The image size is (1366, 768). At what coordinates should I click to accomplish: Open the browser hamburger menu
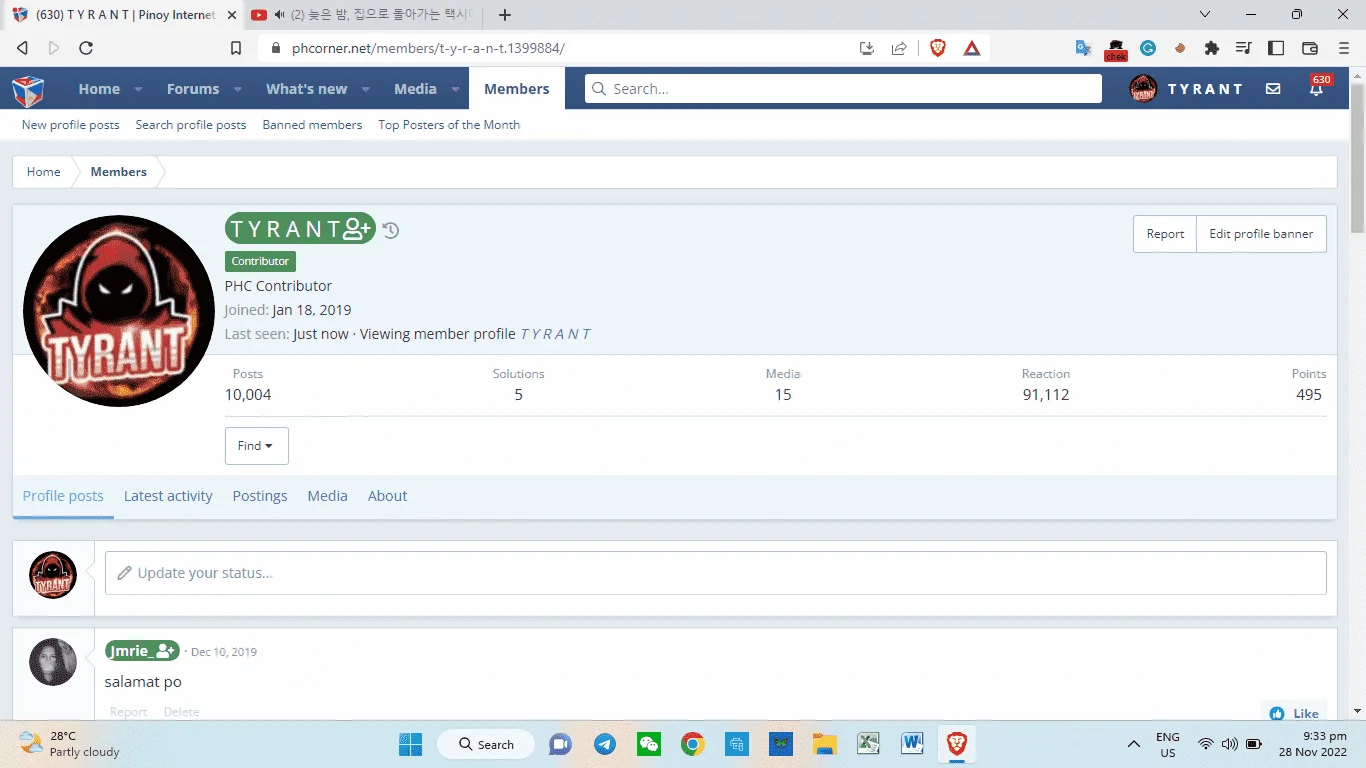(x=1342, y=48)
